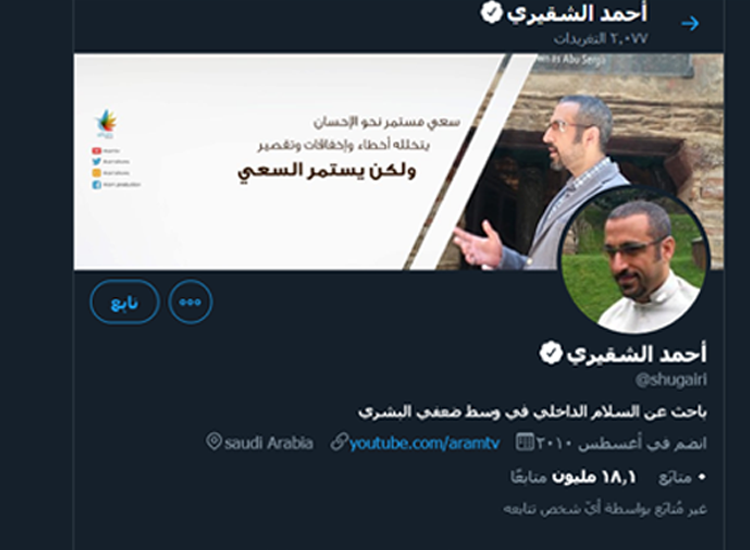
Task: Open the round profile photo
Action: (635, 261)
